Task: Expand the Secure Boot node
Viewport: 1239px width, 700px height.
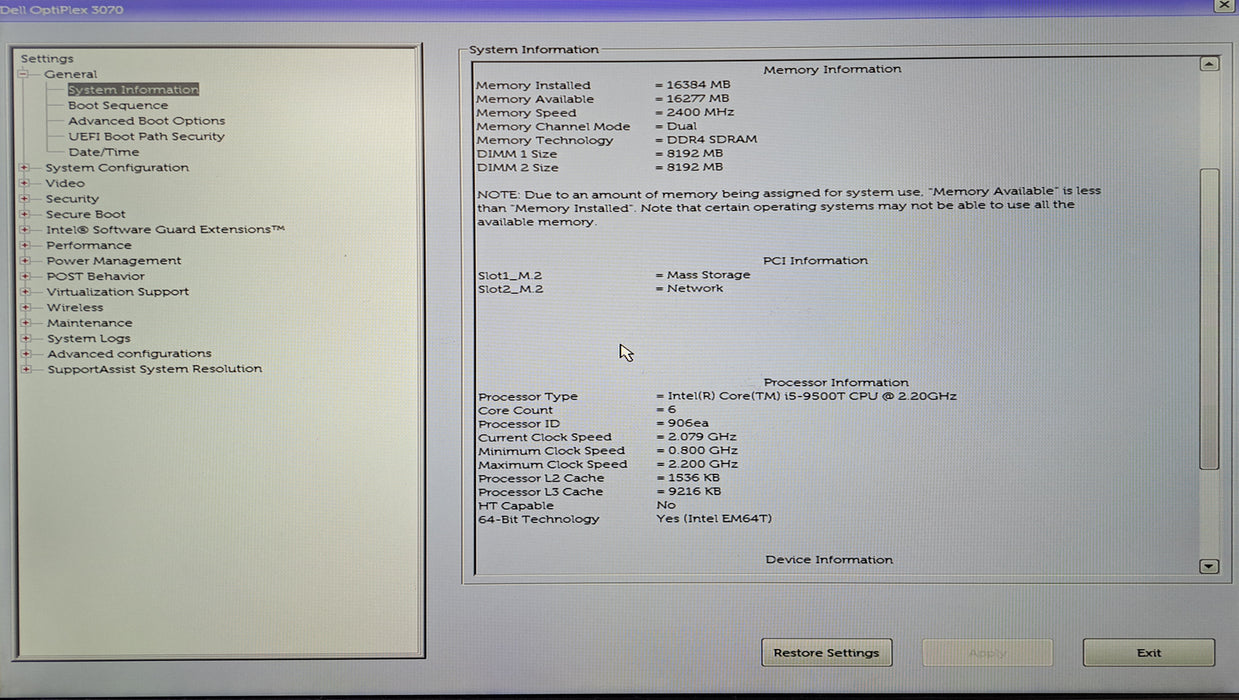Action: tap(24, 214)
